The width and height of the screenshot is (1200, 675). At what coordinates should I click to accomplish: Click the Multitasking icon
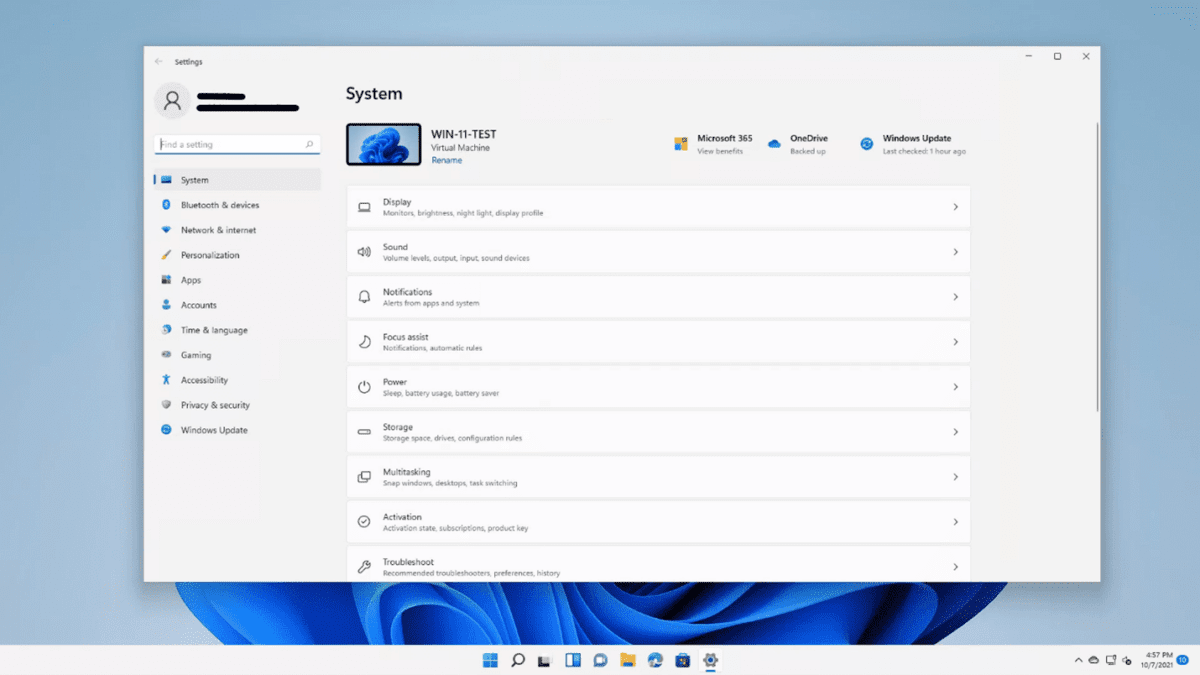tap(364, 476)
